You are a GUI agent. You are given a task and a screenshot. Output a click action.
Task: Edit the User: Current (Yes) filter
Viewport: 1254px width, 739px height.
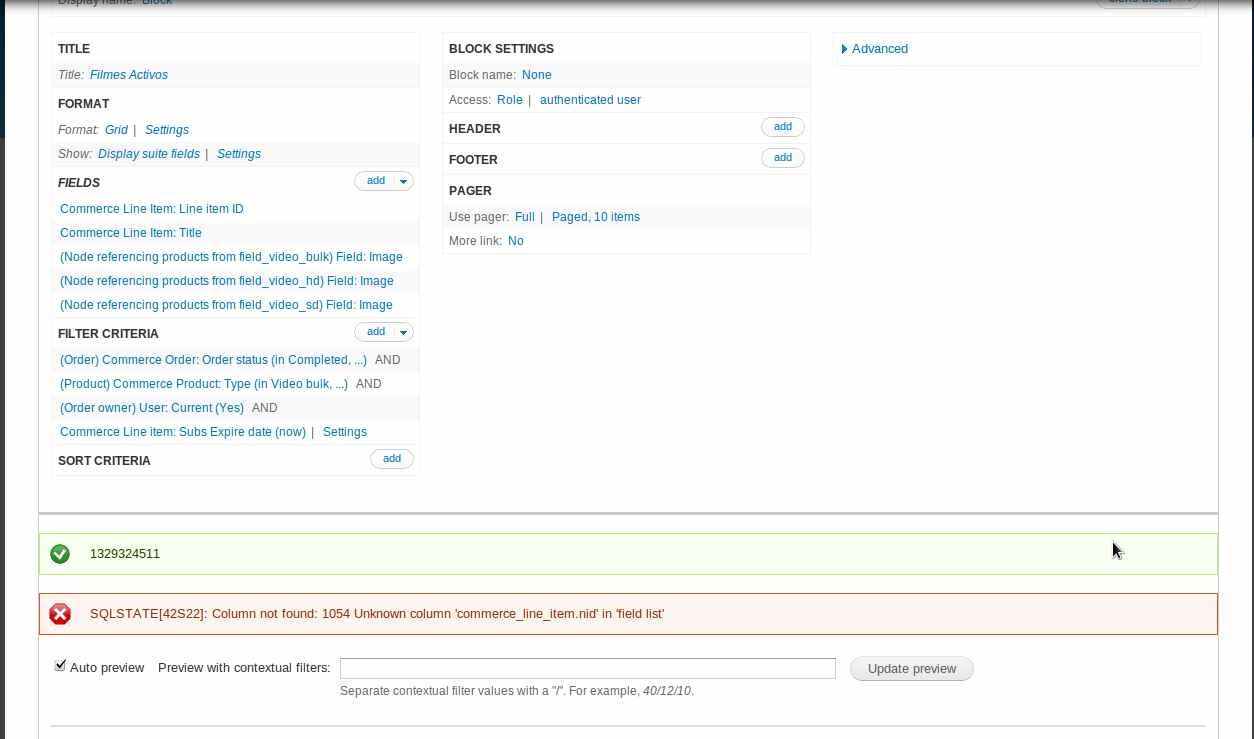click(x=152, y=408)
